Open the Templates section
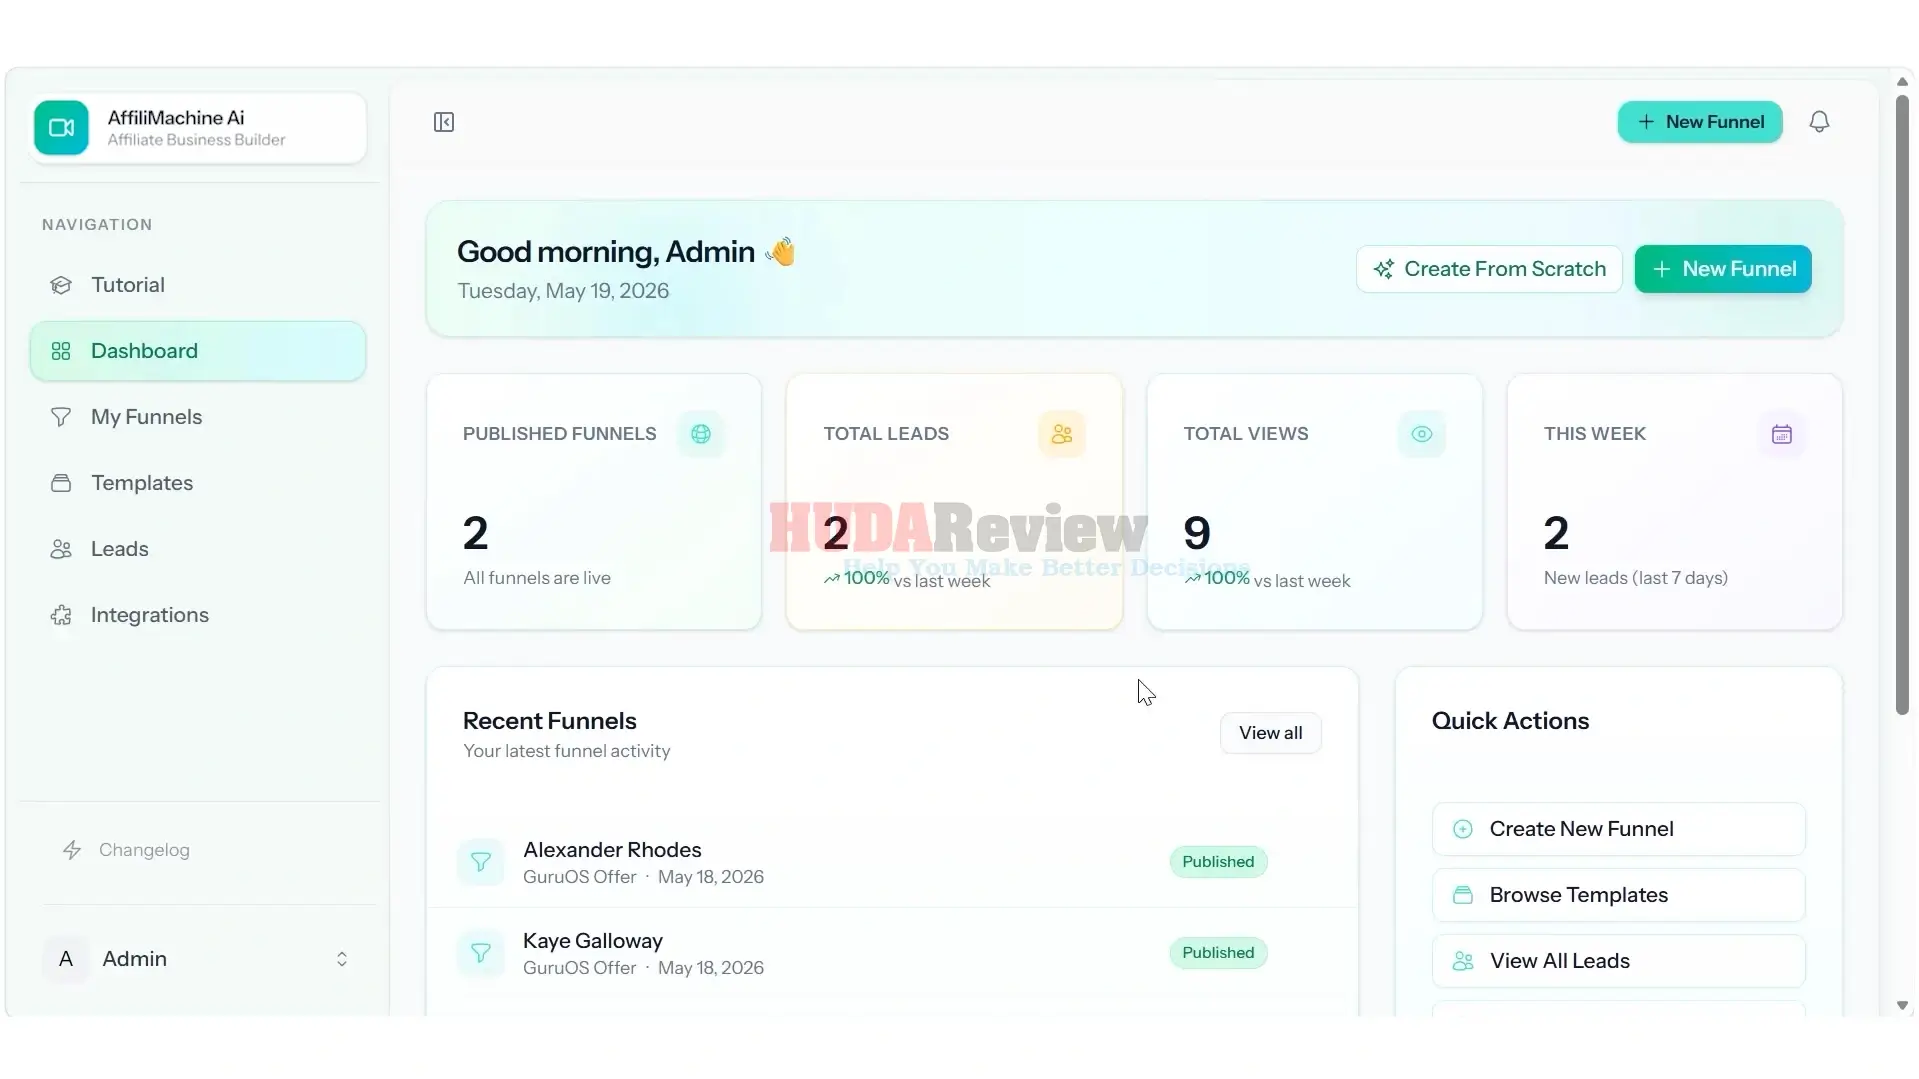 point(198,483)
